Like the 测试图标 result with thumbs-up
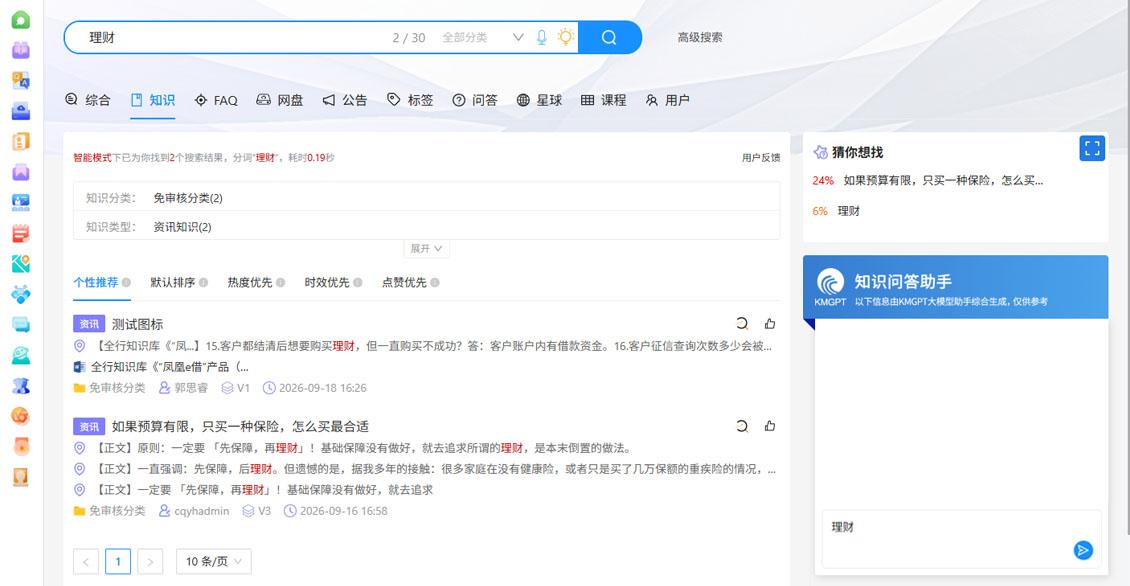This screenshot has height=586, width=1130. tap(770, 324)
